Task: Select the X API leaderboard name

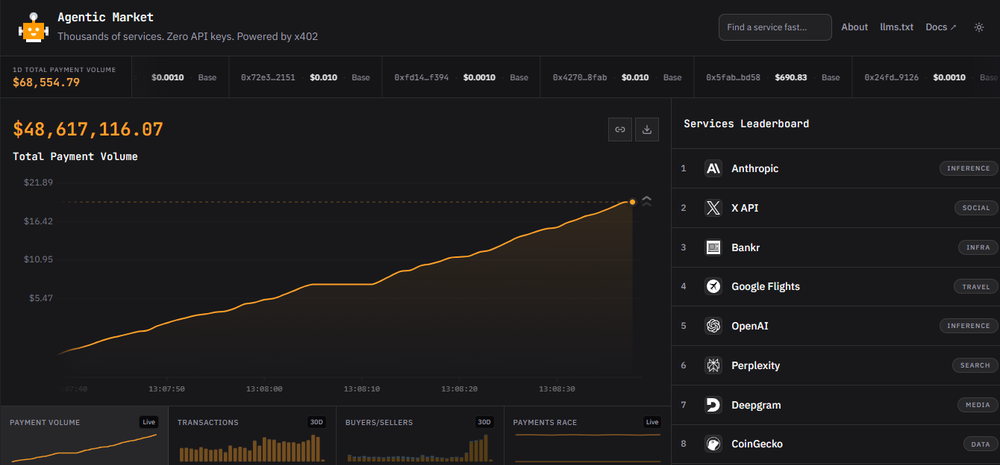Action: click(x=745, y=208)
